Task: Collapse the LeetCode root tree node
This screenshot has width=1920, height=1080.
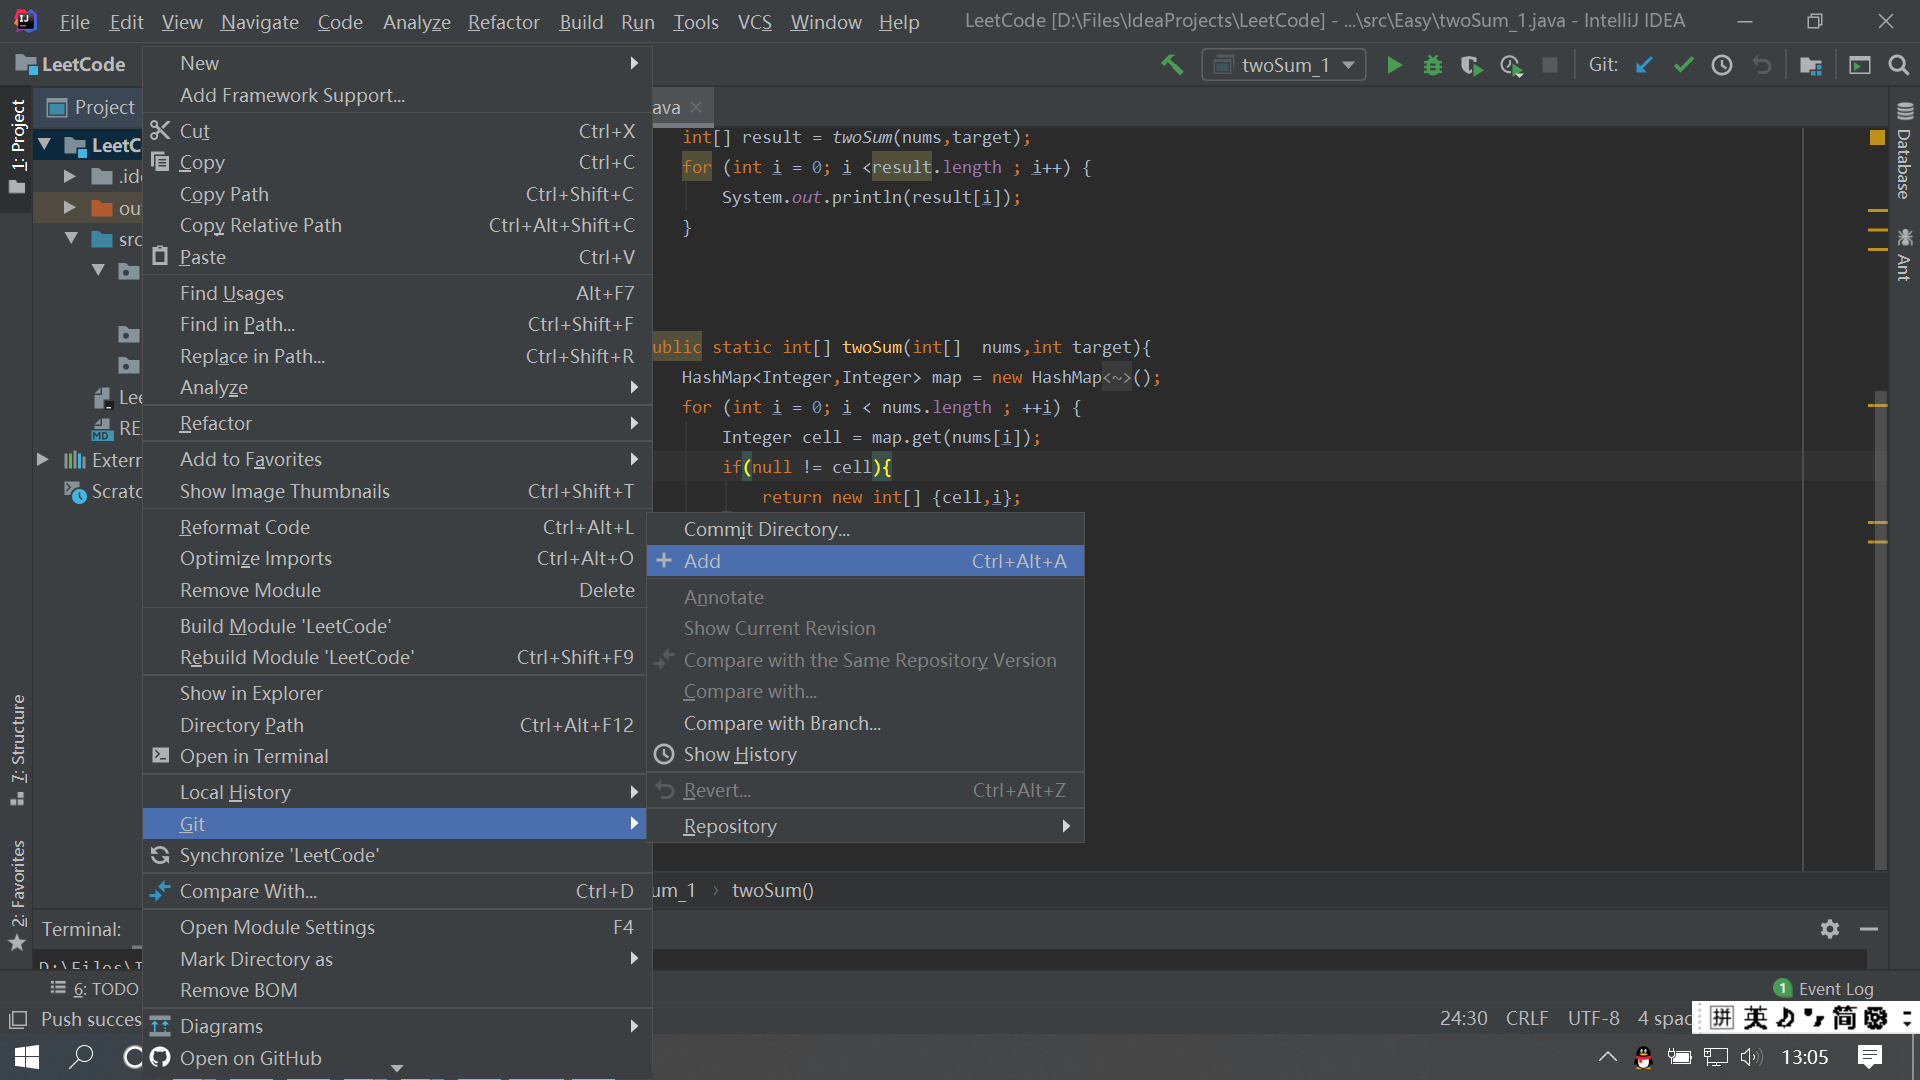Action: tap(45, 146)
